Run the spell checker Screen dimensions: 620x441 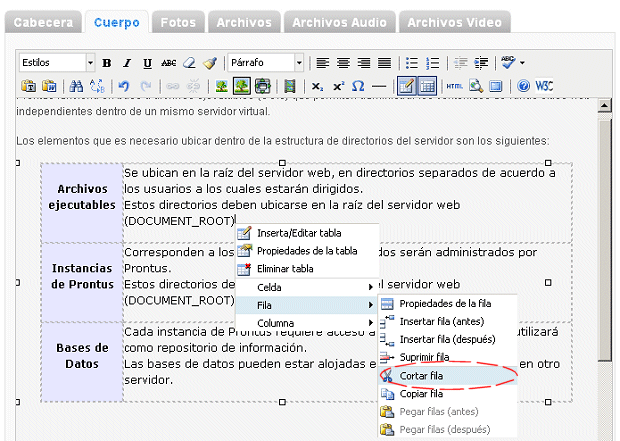pyautogui.click(x=508, y=62)
